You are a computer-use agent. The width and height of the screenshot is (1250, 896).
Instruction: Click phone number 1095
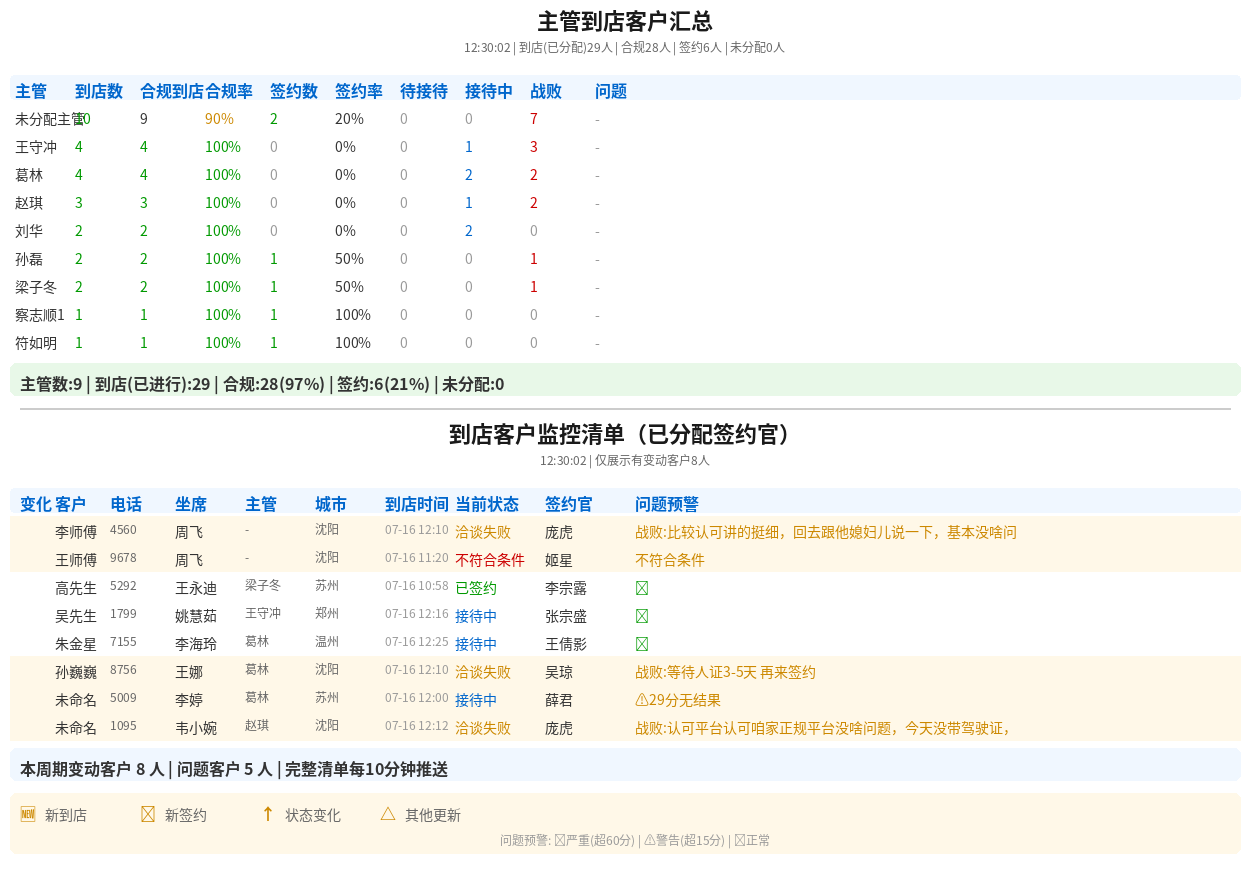click(123, 725)
